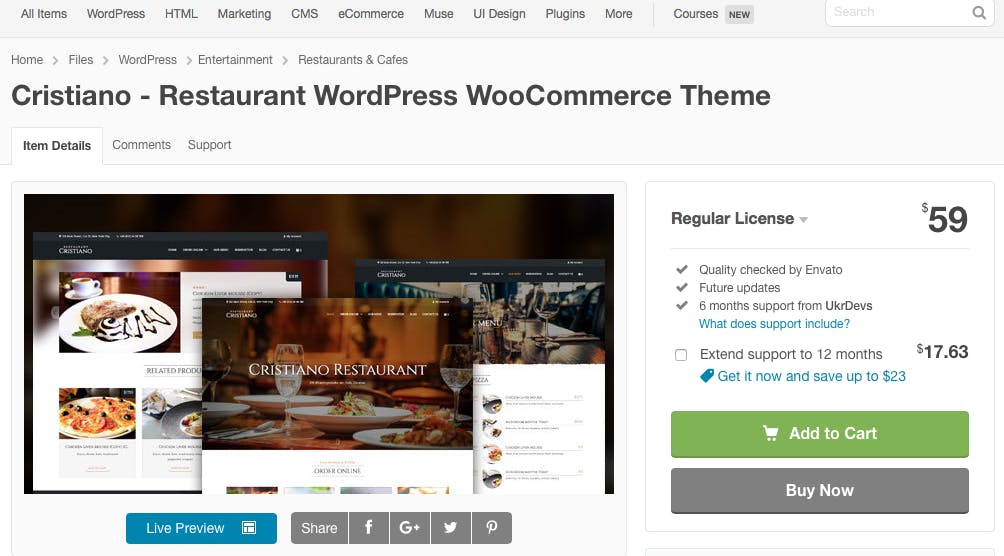Open the All Items menu

pos(44,13)
